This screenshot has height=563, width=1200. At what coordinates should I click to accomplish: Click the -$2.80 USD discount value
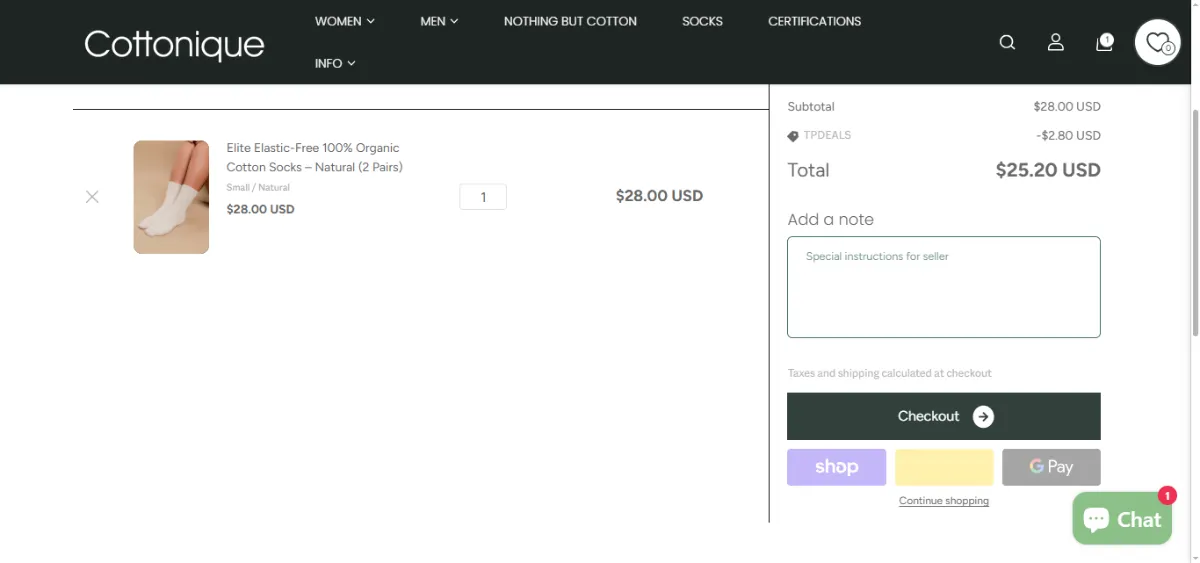1068,135
